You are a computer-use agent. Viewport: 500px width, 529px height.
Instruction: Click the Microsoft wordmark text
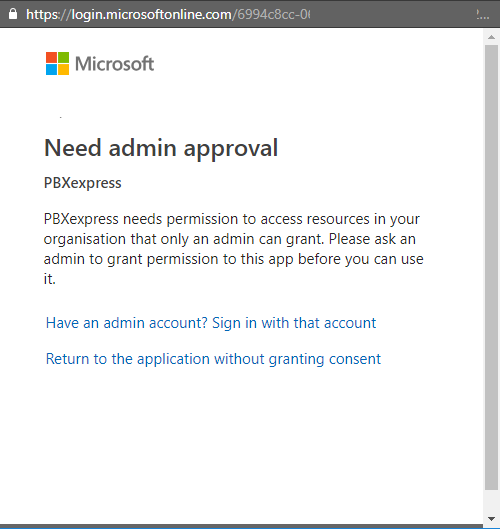tap(114, 63)
